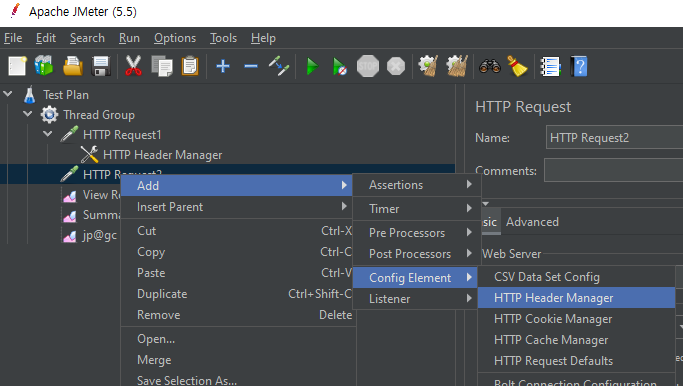
Task: Collapse the Thread Group node
Action: [28, 114]
